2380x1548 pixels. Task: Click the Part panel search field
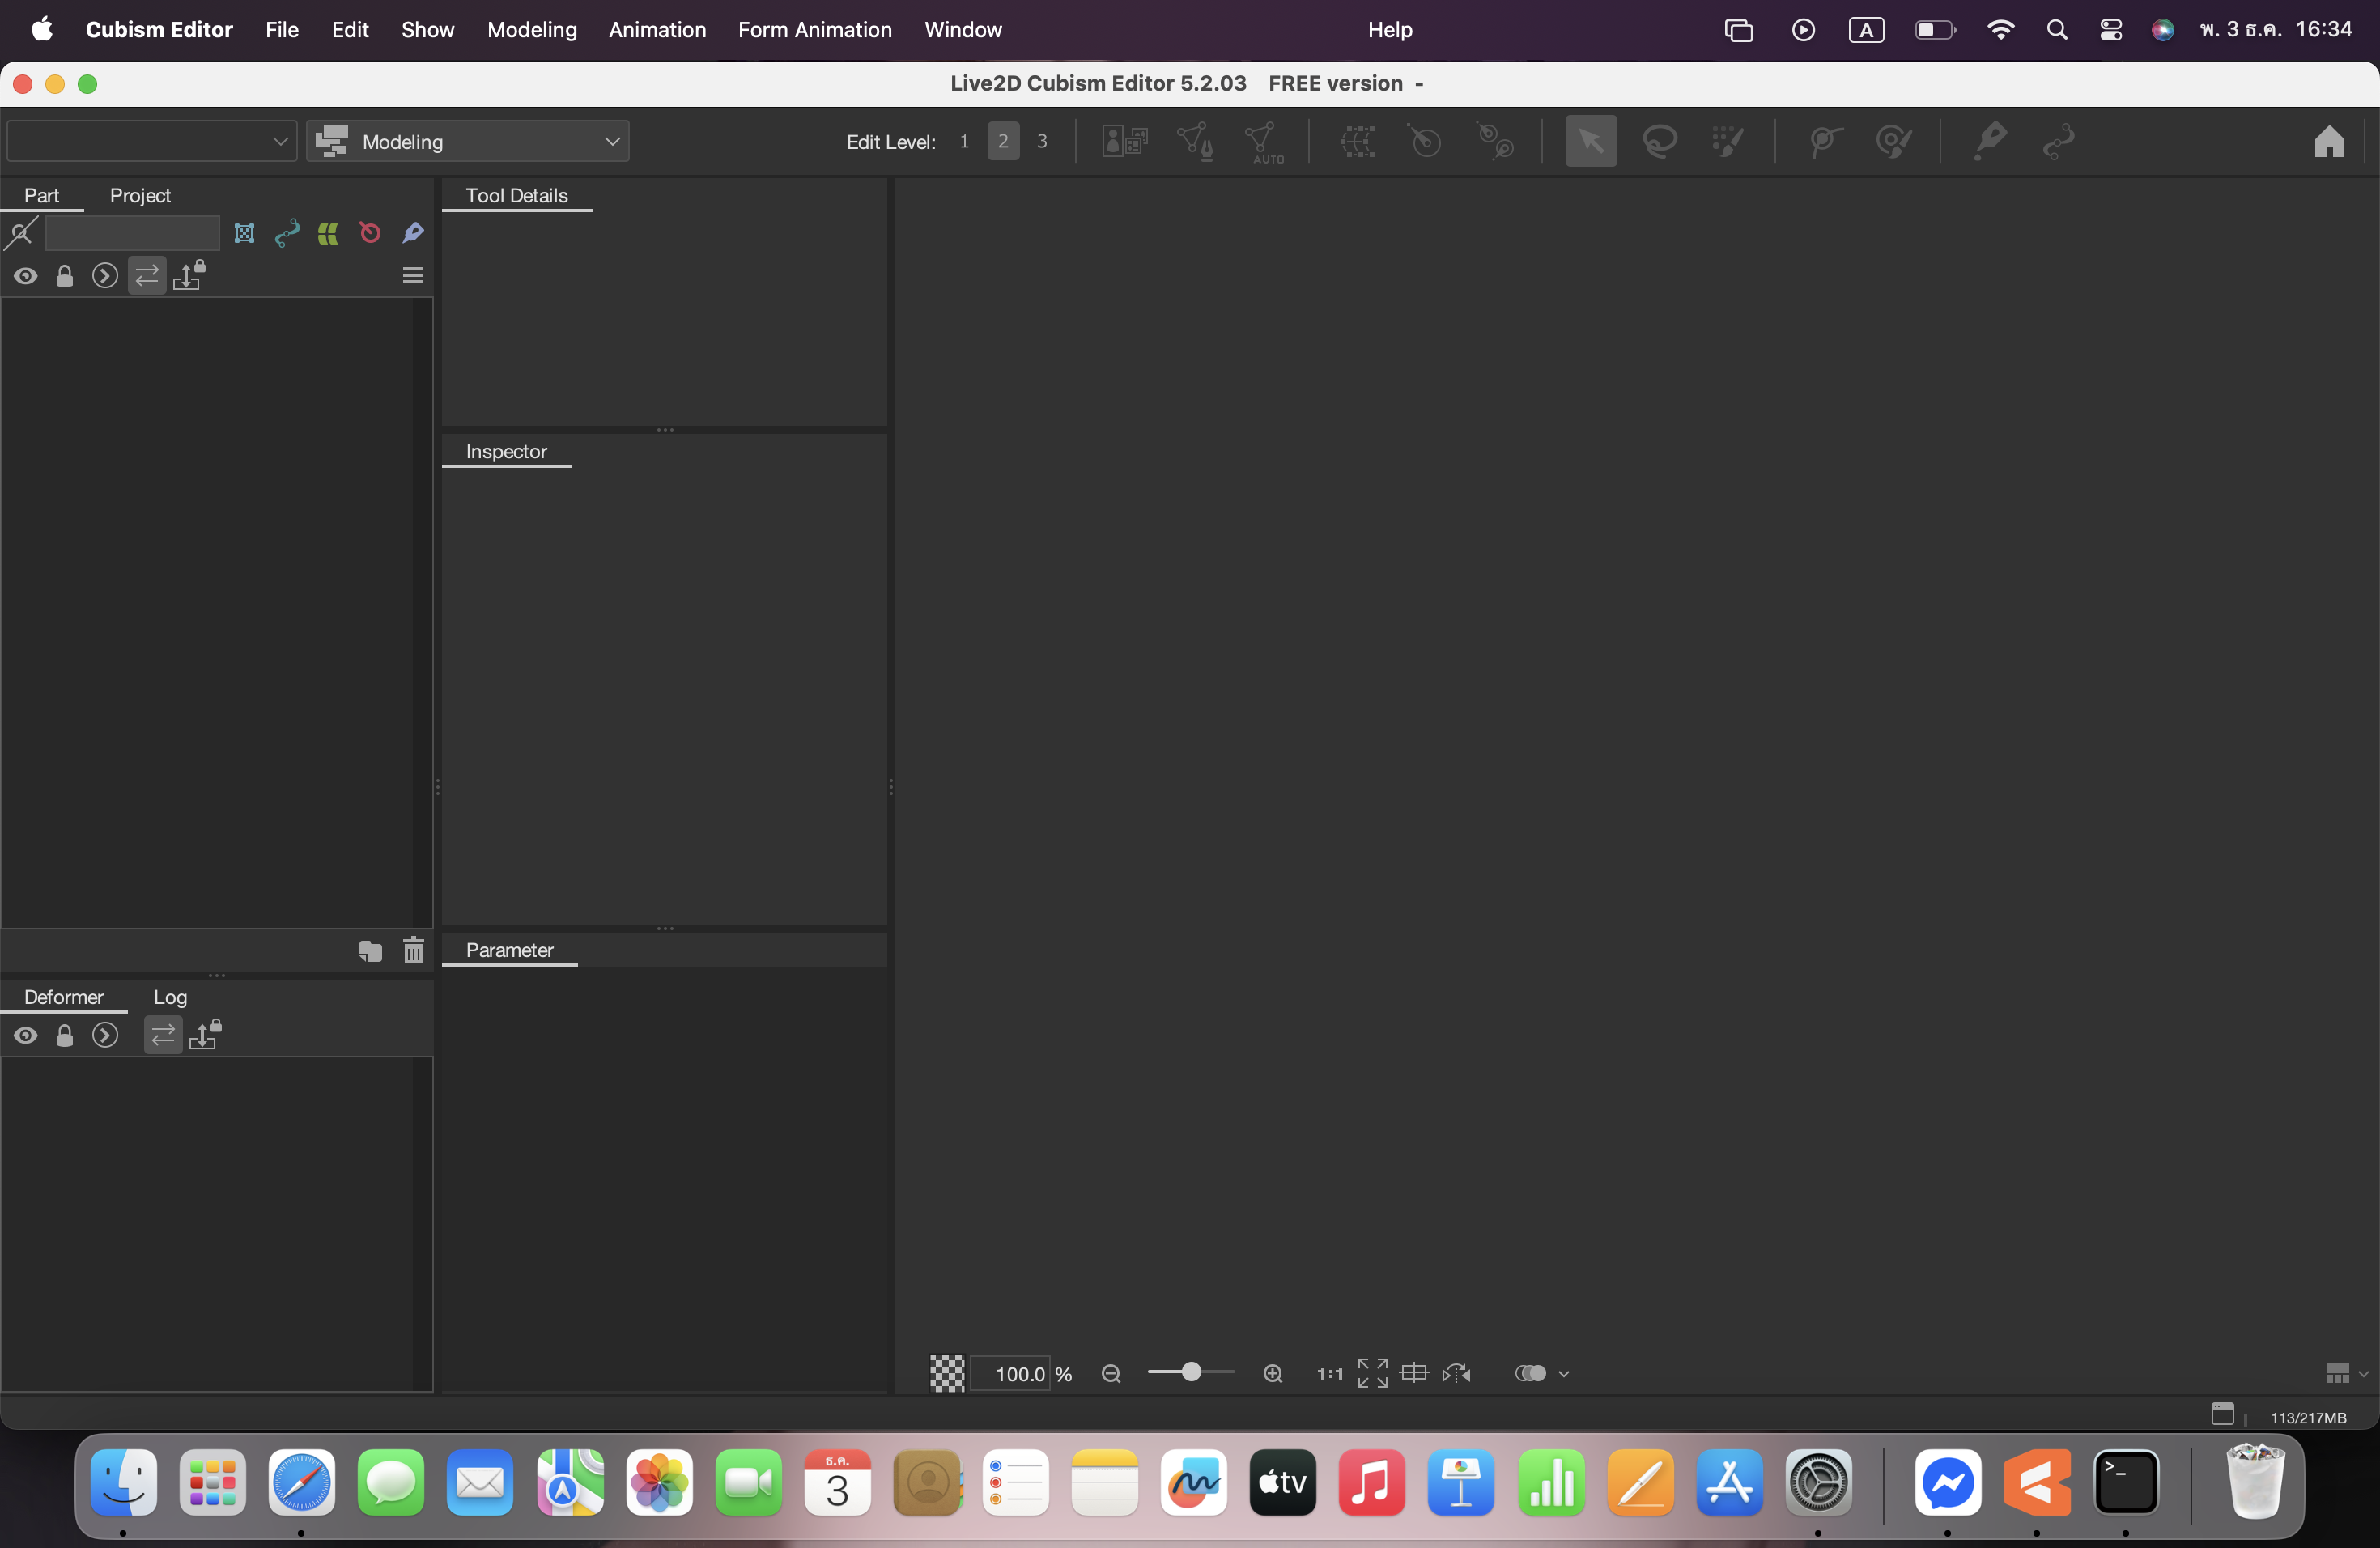coord(132,233)
